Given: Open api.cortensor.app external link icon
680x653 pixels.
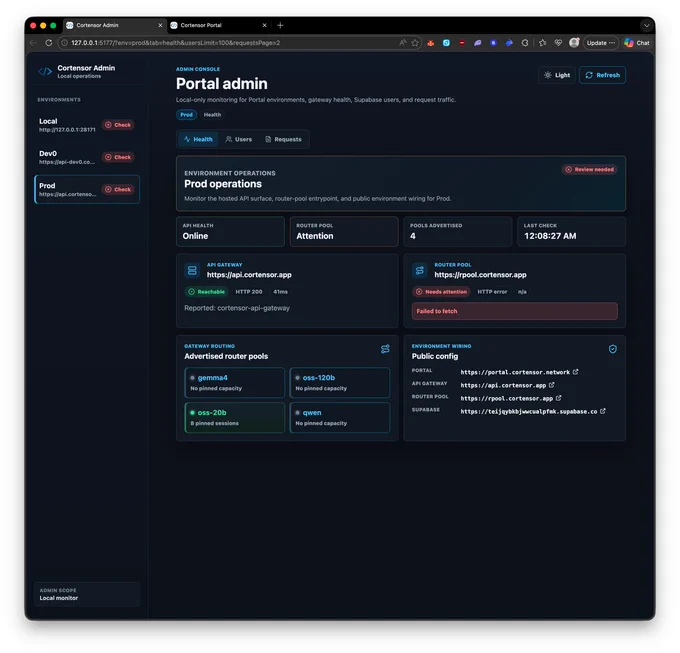Looking at the screenshot, I should coord(551,385).
